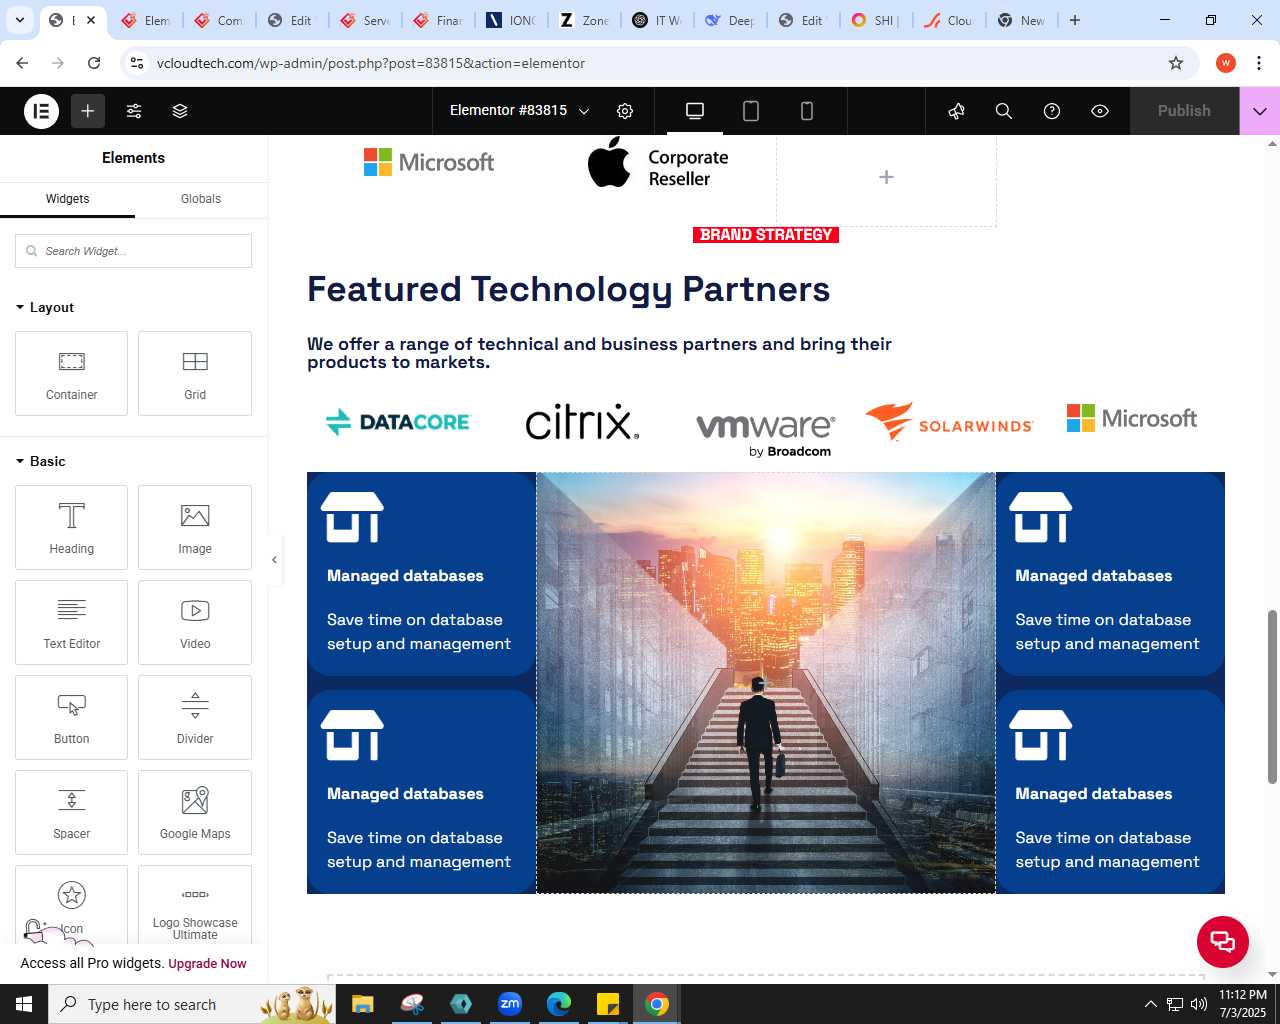Select the businessman on stairs image
Image resolution: width=1280 pixels, height=1024 pixels.
[x=766, y=683]
